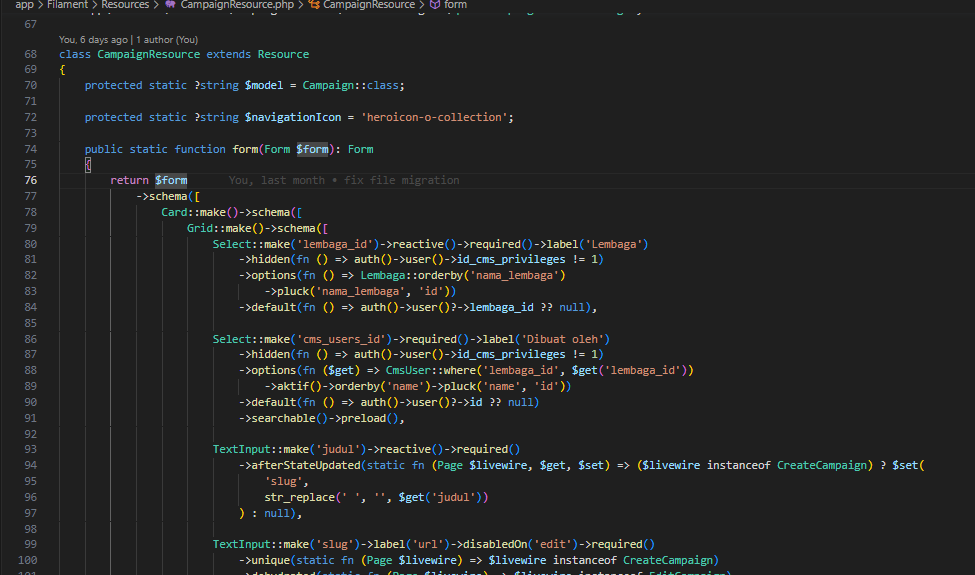Open the 'You, 6 days ago' CodeLens
Screen dimensions: 975x575
[93, 40]
